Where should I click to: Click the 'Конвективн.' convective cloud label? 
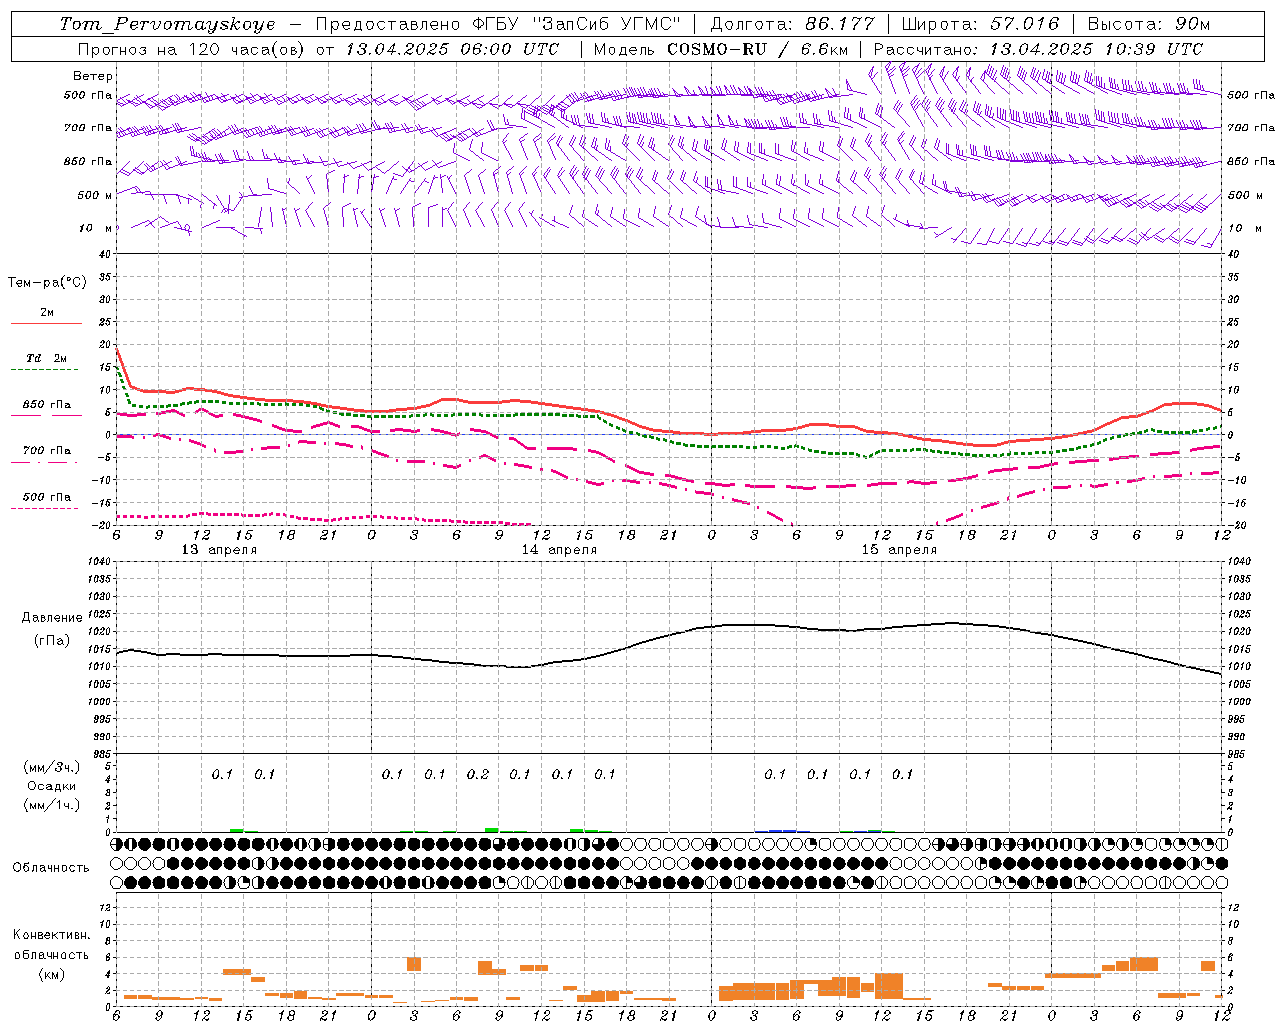51,935
